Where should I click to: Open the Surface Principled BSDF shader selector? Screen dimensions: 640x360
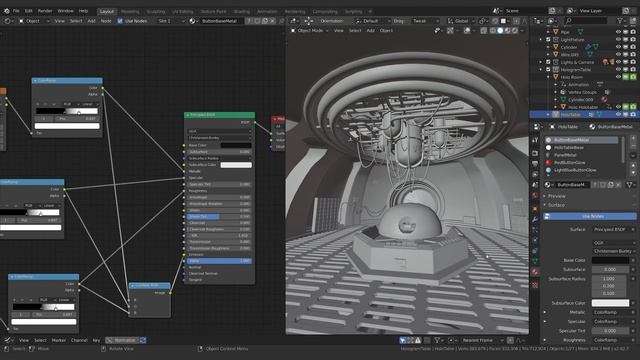pyautogui.click(x=611, y=229)
